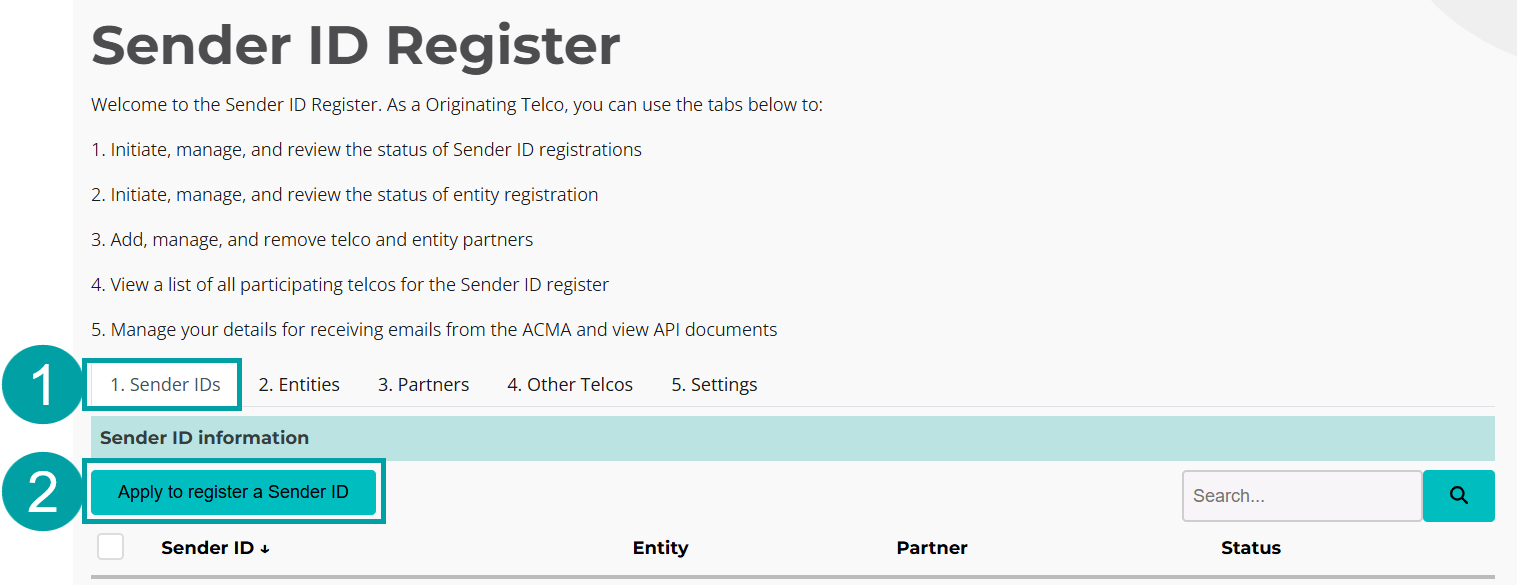This screenshot has width=1517, height=585.
Task: Click the Sender ID Register page heading
Action: pos(355,44)
